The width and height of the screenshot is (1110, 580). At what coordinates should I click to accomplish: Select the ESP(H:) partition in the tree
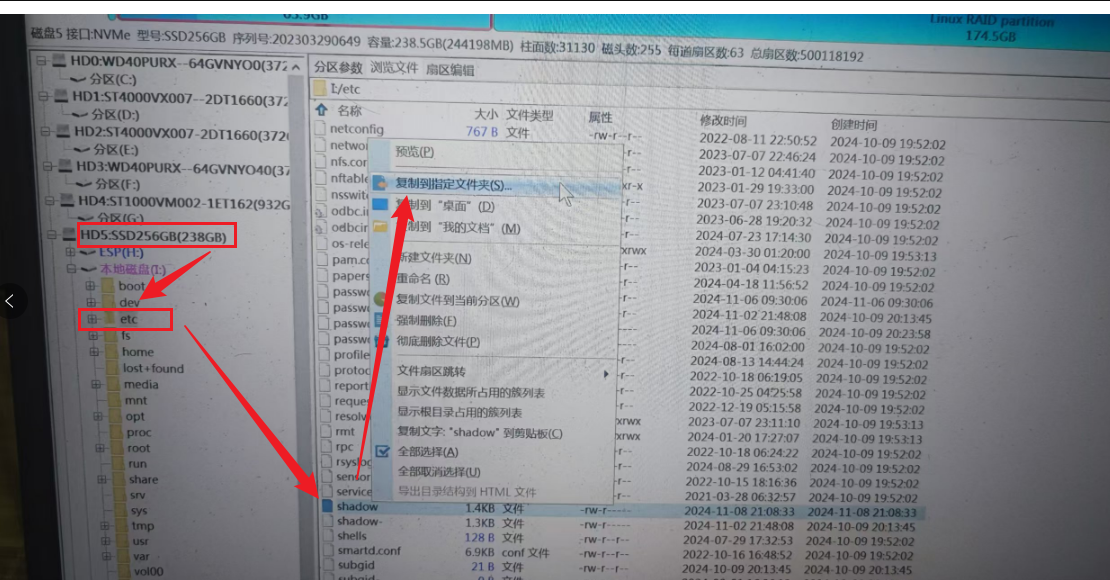[x=122, y=253]
